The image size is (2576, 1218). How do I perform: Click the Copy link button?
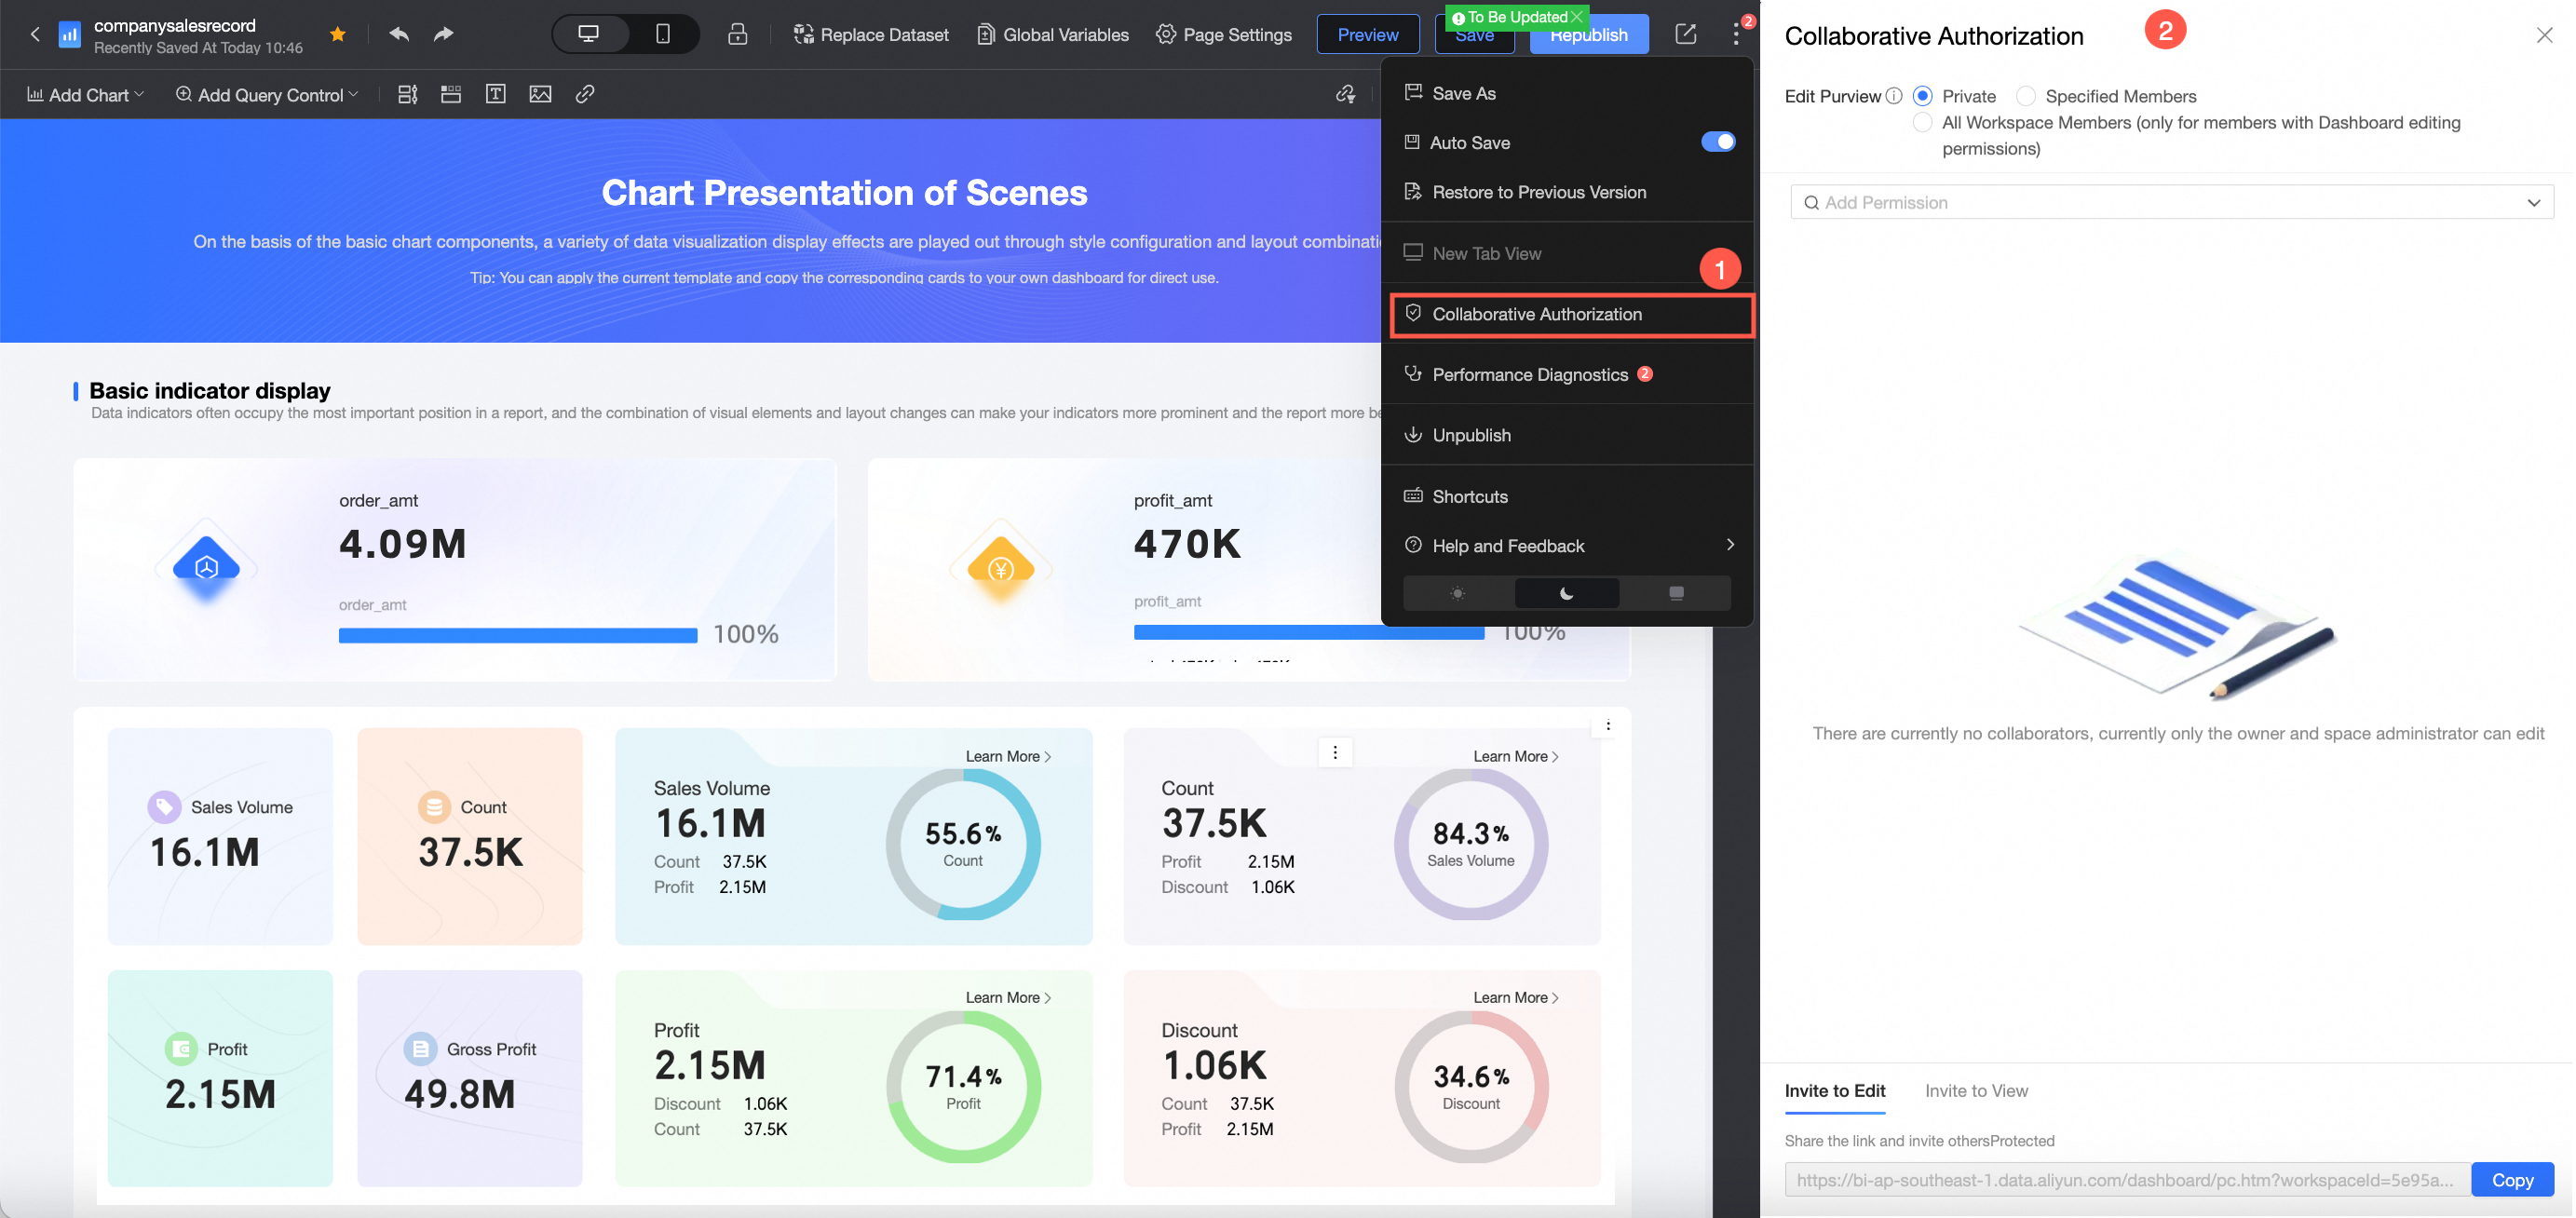click(x=2511, y=1179)
